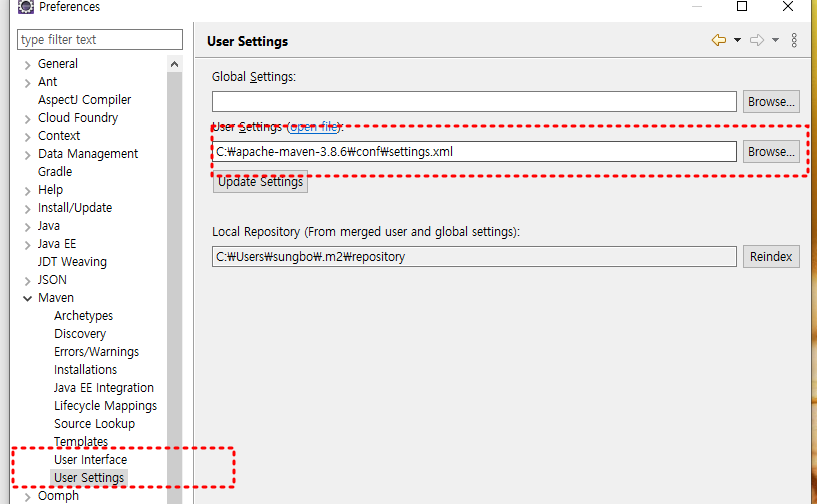This screenshot has width=817, height=504.
Task: Click the Global Settings path field
Action: [x=474, y=101]
